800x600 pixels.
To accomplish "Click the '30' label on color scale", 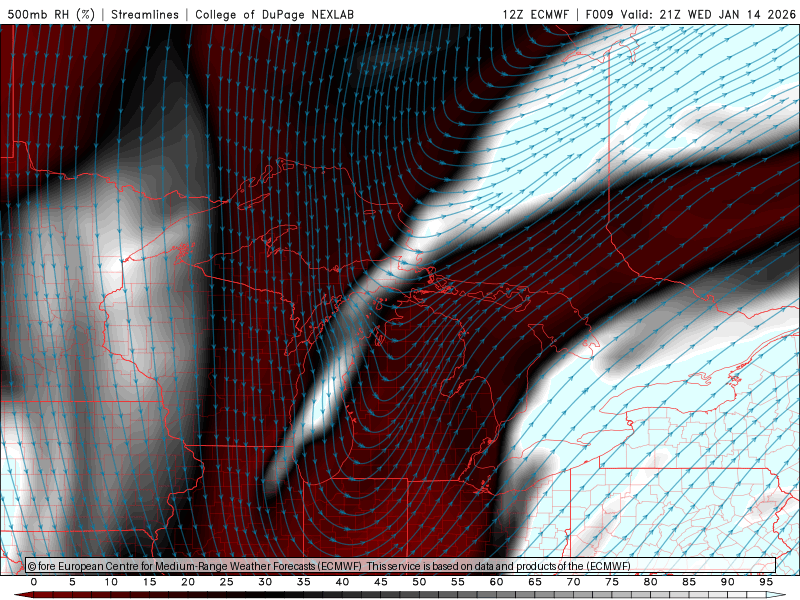I will coord(265,582).
